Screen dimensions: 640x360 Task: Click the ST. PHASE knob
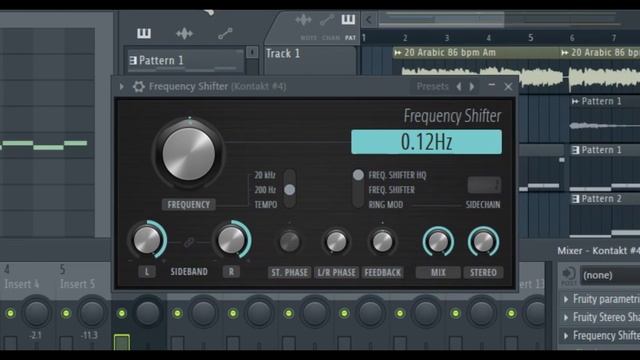click(289, 242)
